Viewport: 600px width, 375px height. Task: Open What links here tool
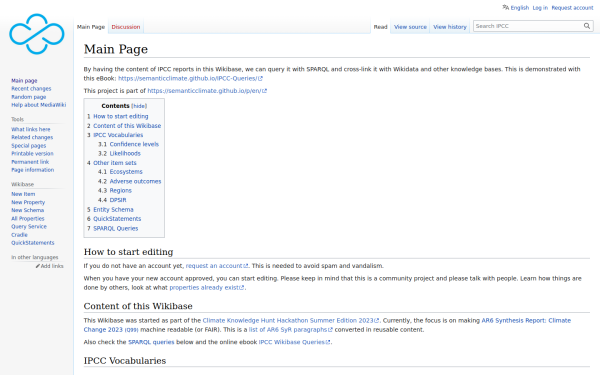31,129
